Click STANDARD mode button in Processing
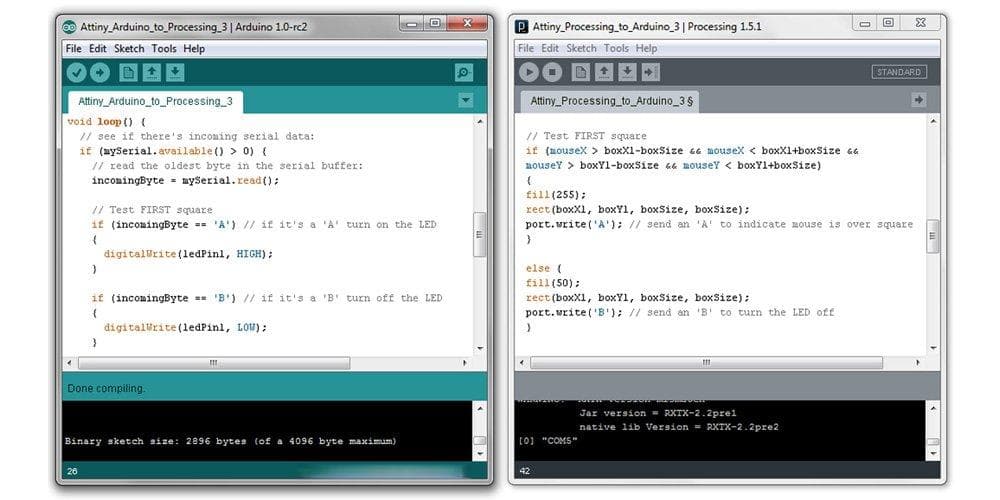The image size is (1000, 500). (899, 72)
